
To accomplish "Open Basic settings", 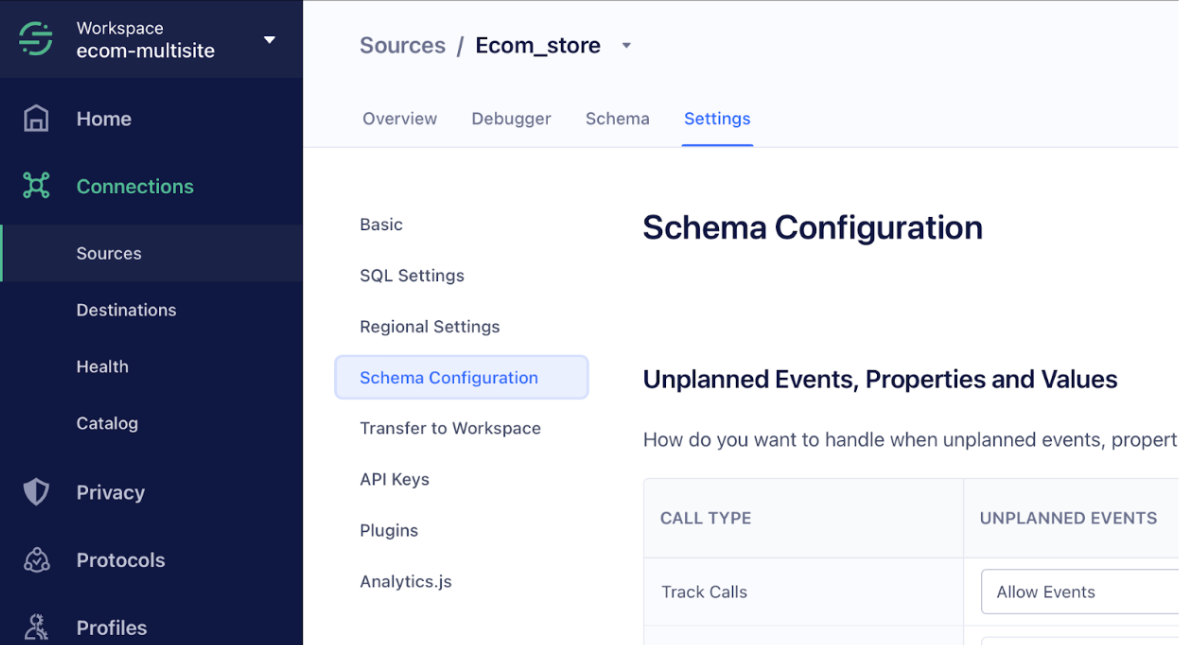I will pyautogui.click(x=381, y=225).
